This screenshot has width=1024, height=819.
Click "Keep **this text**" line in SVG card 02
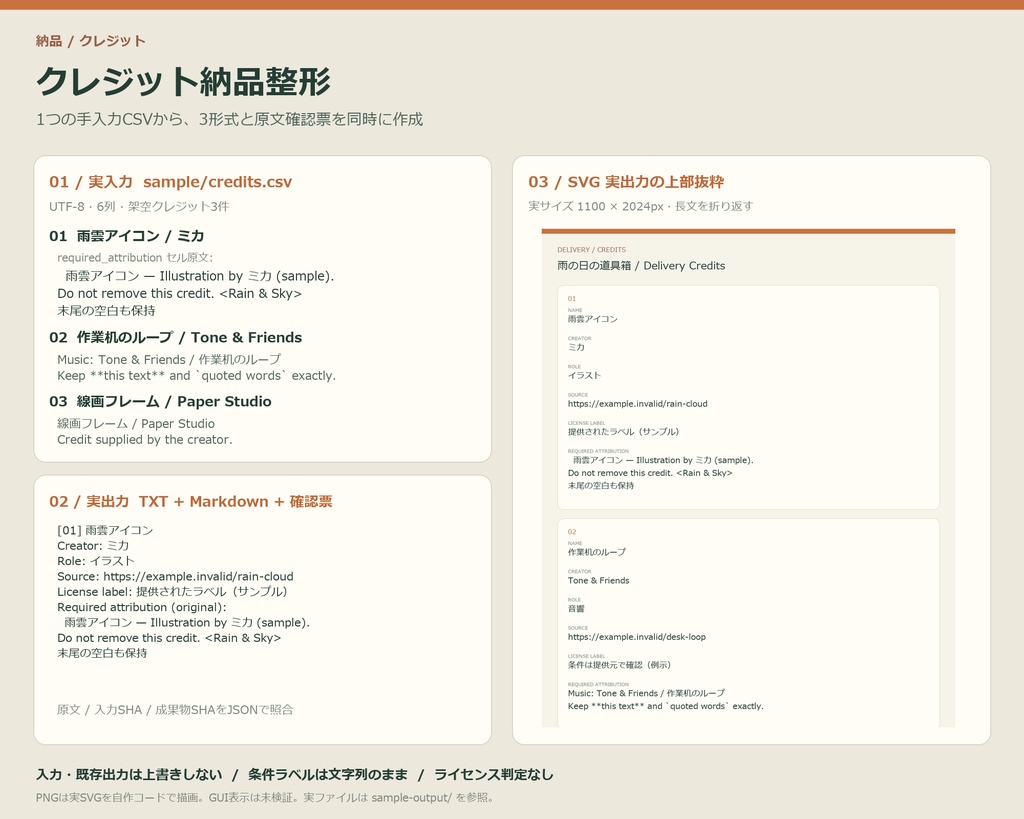[665, 706]
